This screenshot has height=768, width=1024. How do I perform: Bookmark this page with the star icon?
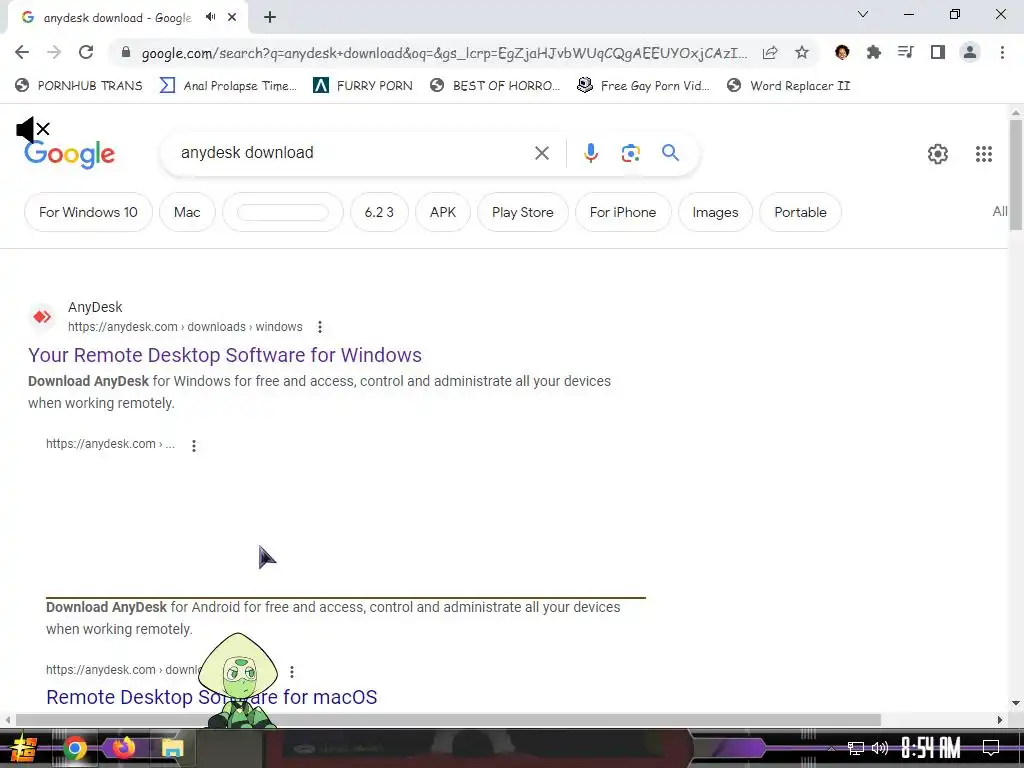click(802, 53)
